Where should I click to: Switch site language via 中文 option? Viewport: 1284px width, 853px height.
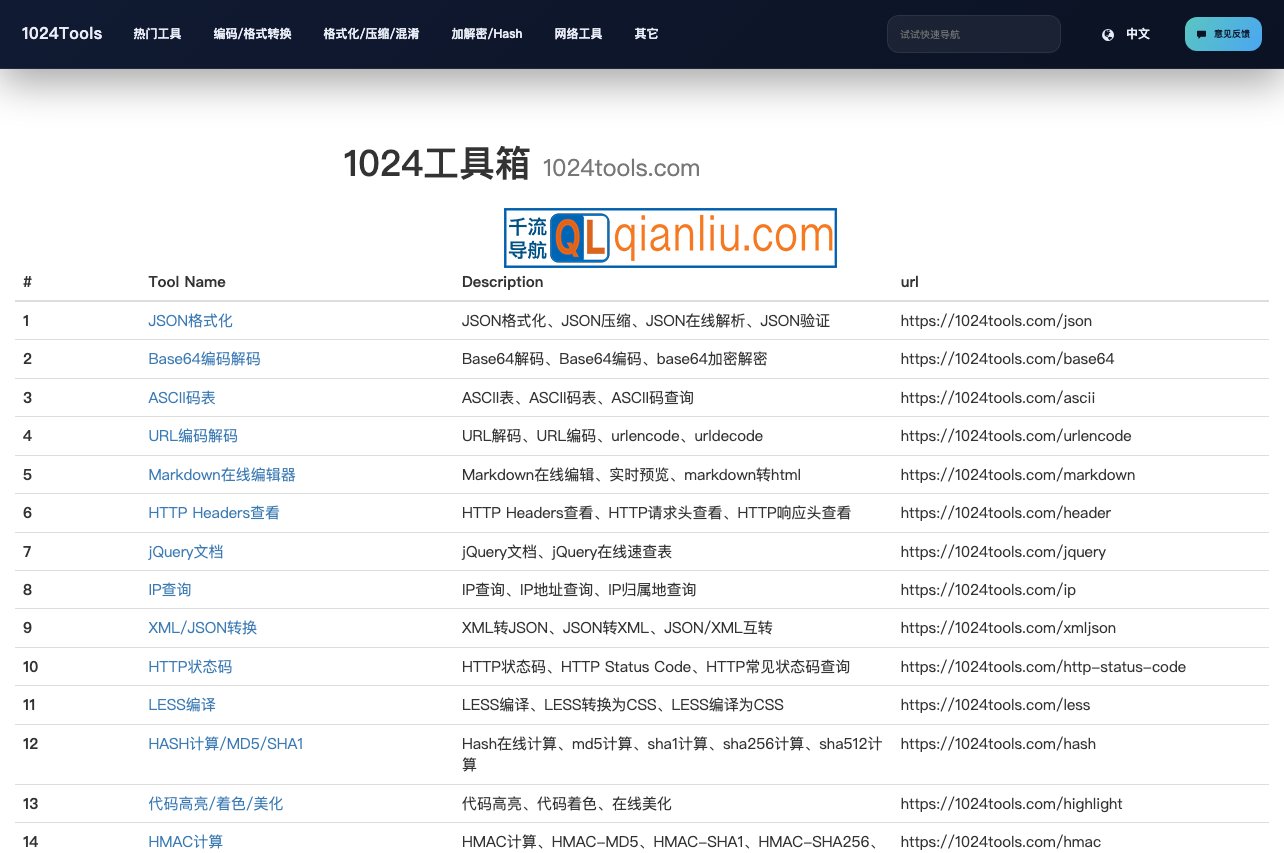[x=1137, y=33]
